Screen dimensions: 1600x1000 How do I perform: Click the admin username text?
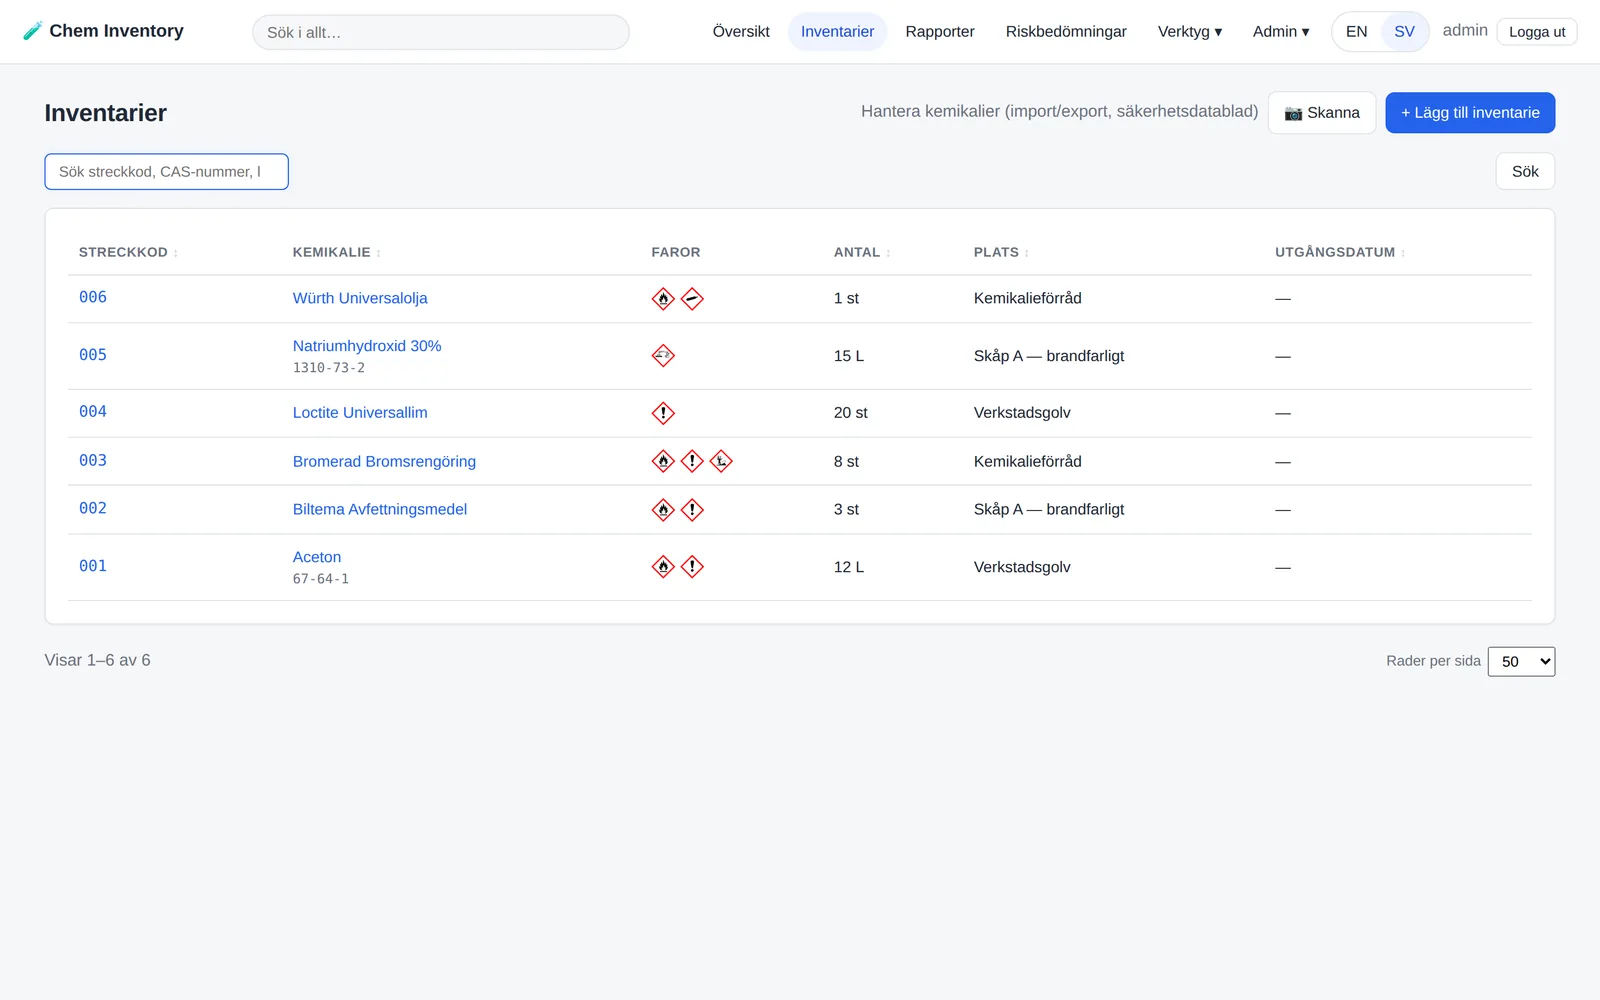(1465, 31)
